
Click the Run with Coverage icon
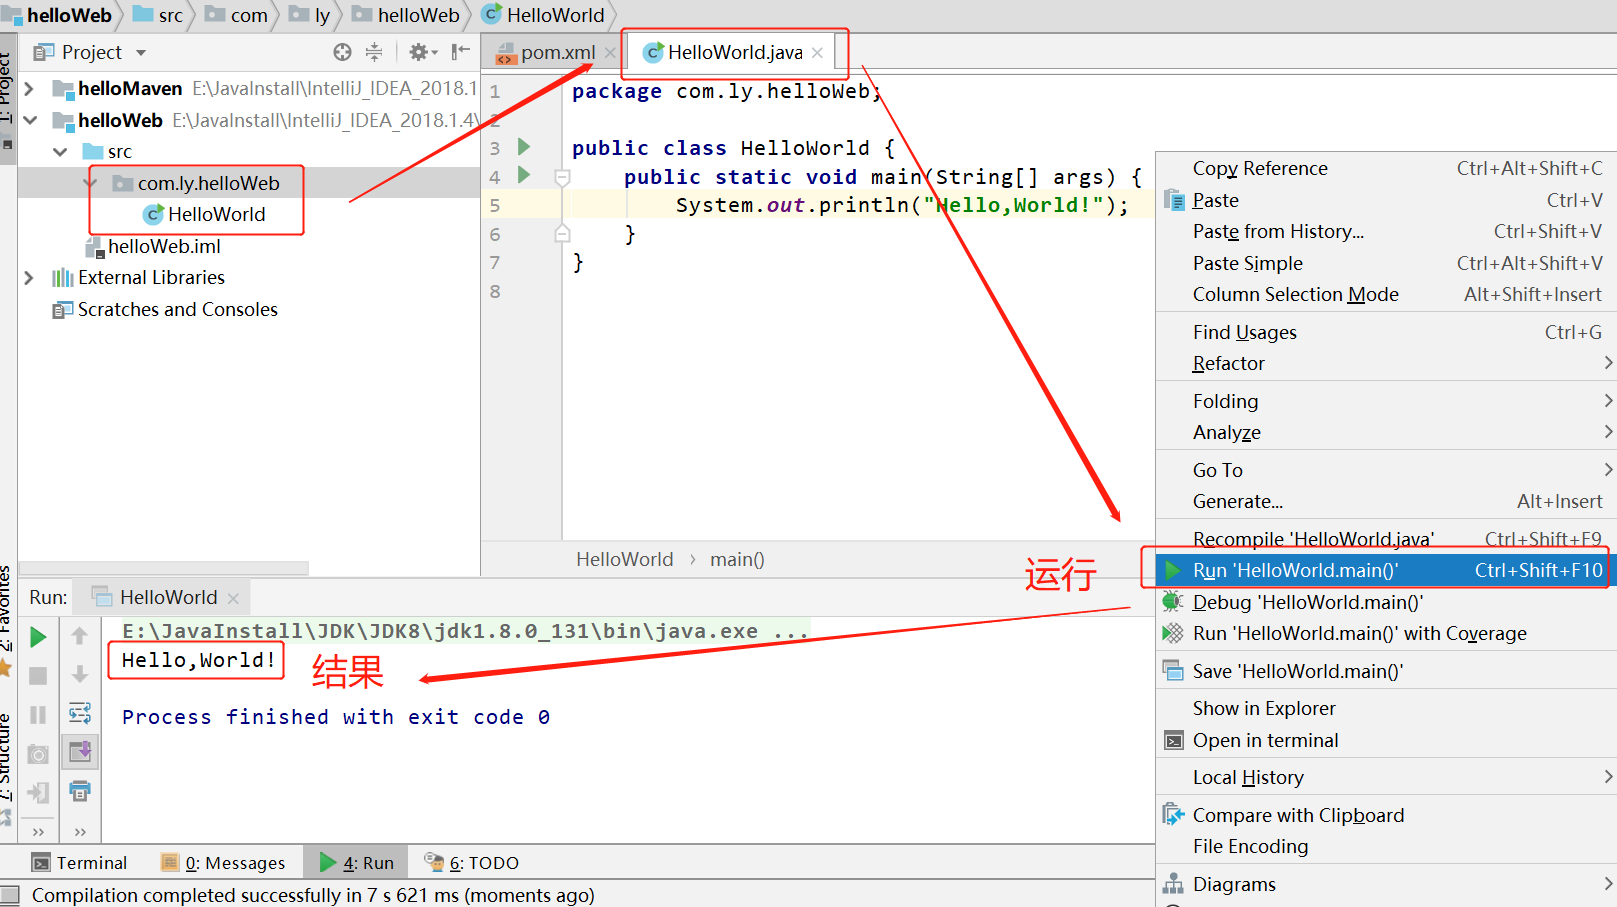tap(1173, 633)
